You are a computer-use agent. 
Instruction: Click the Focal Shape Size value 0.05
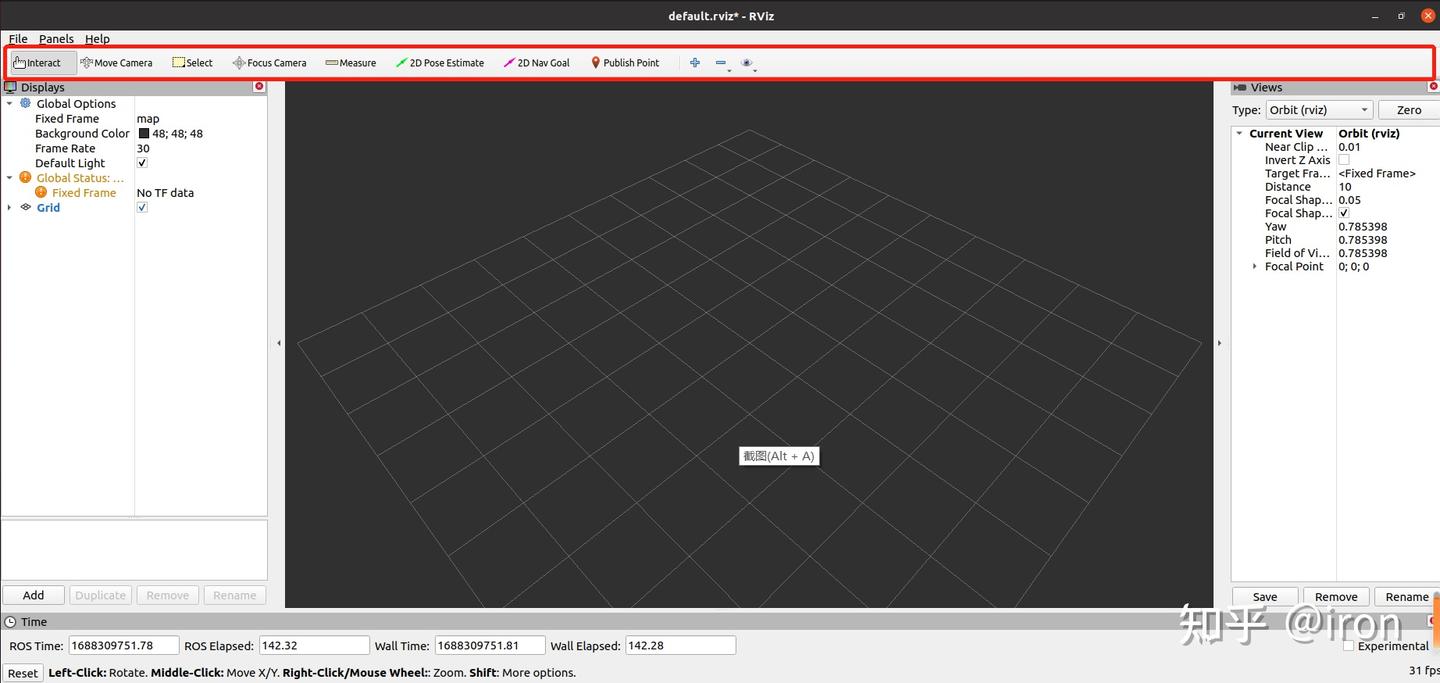coord(1350,200)
